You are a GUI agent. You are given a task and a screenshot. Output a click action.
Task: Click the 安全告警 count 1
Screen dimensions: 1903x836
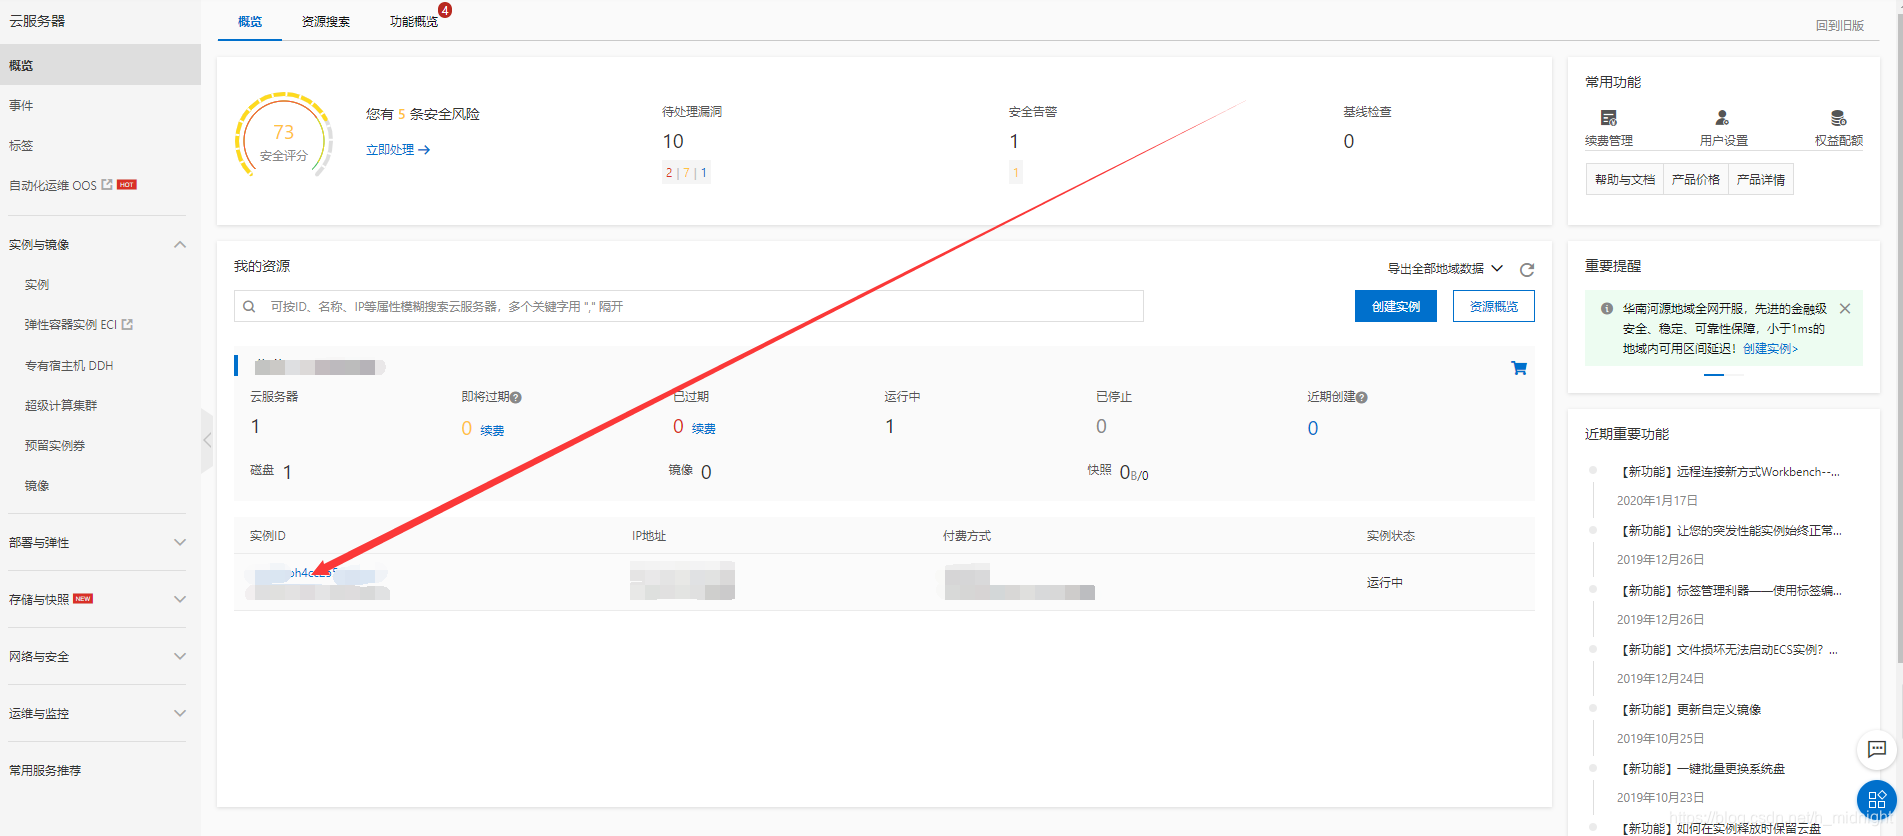(x=1014, y=142)
